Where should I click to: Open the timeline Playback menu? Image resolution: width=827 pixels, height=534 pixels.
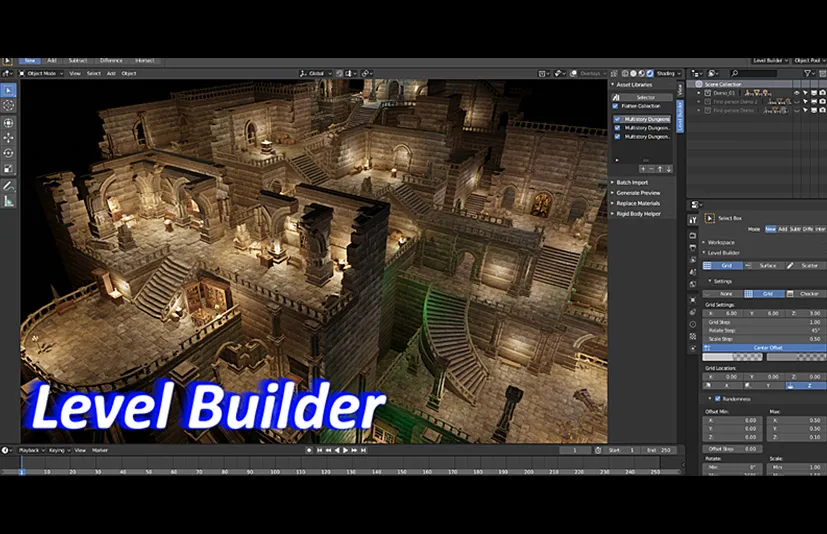coord(31,450)
